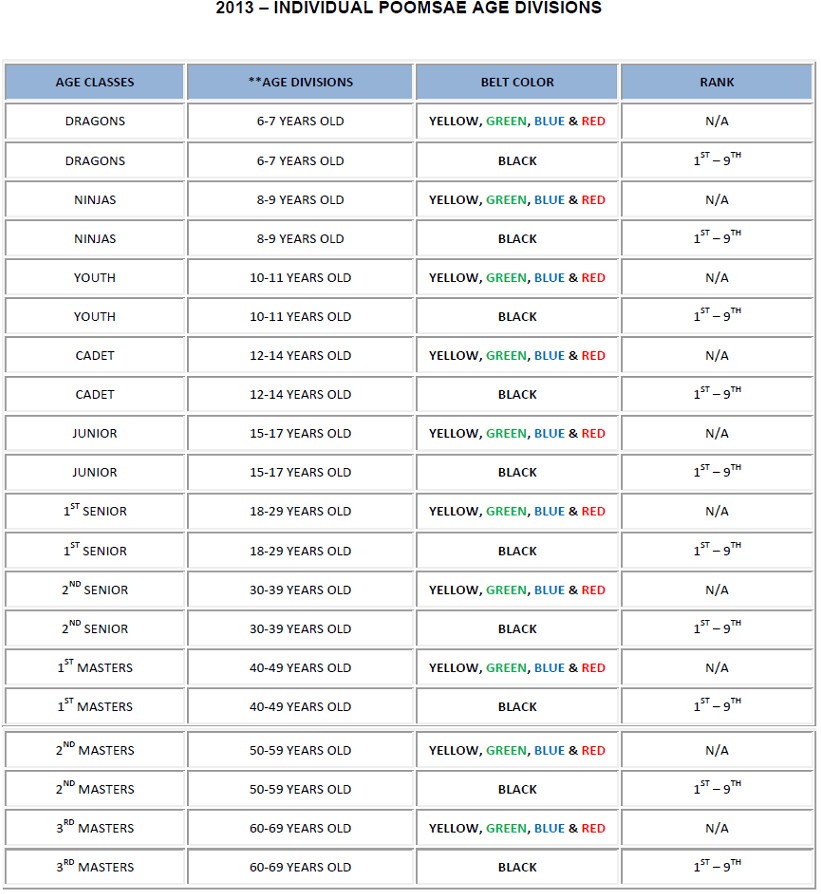The width and height of the screenshot is (821, 894).
Task: Click the first JUNIOR 15-17 YEARS OLD cell
Action: pyautogui.click(x=300, y=433)
